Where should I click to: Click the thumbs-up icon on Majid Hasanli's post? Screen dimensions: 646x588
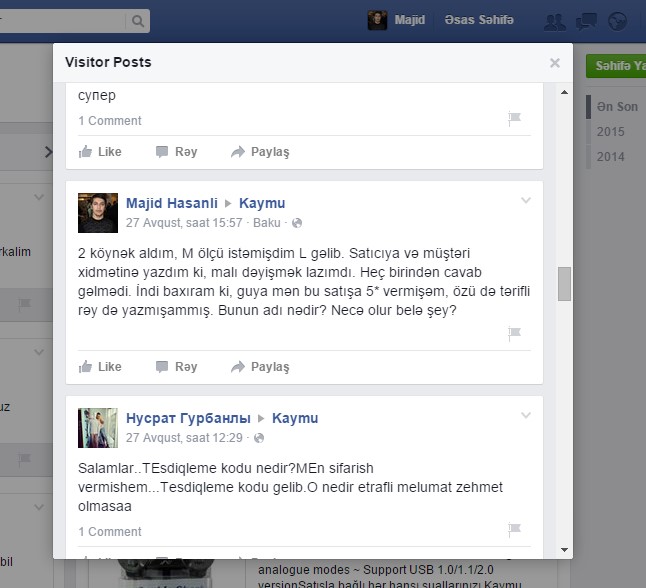coord(85,366)
